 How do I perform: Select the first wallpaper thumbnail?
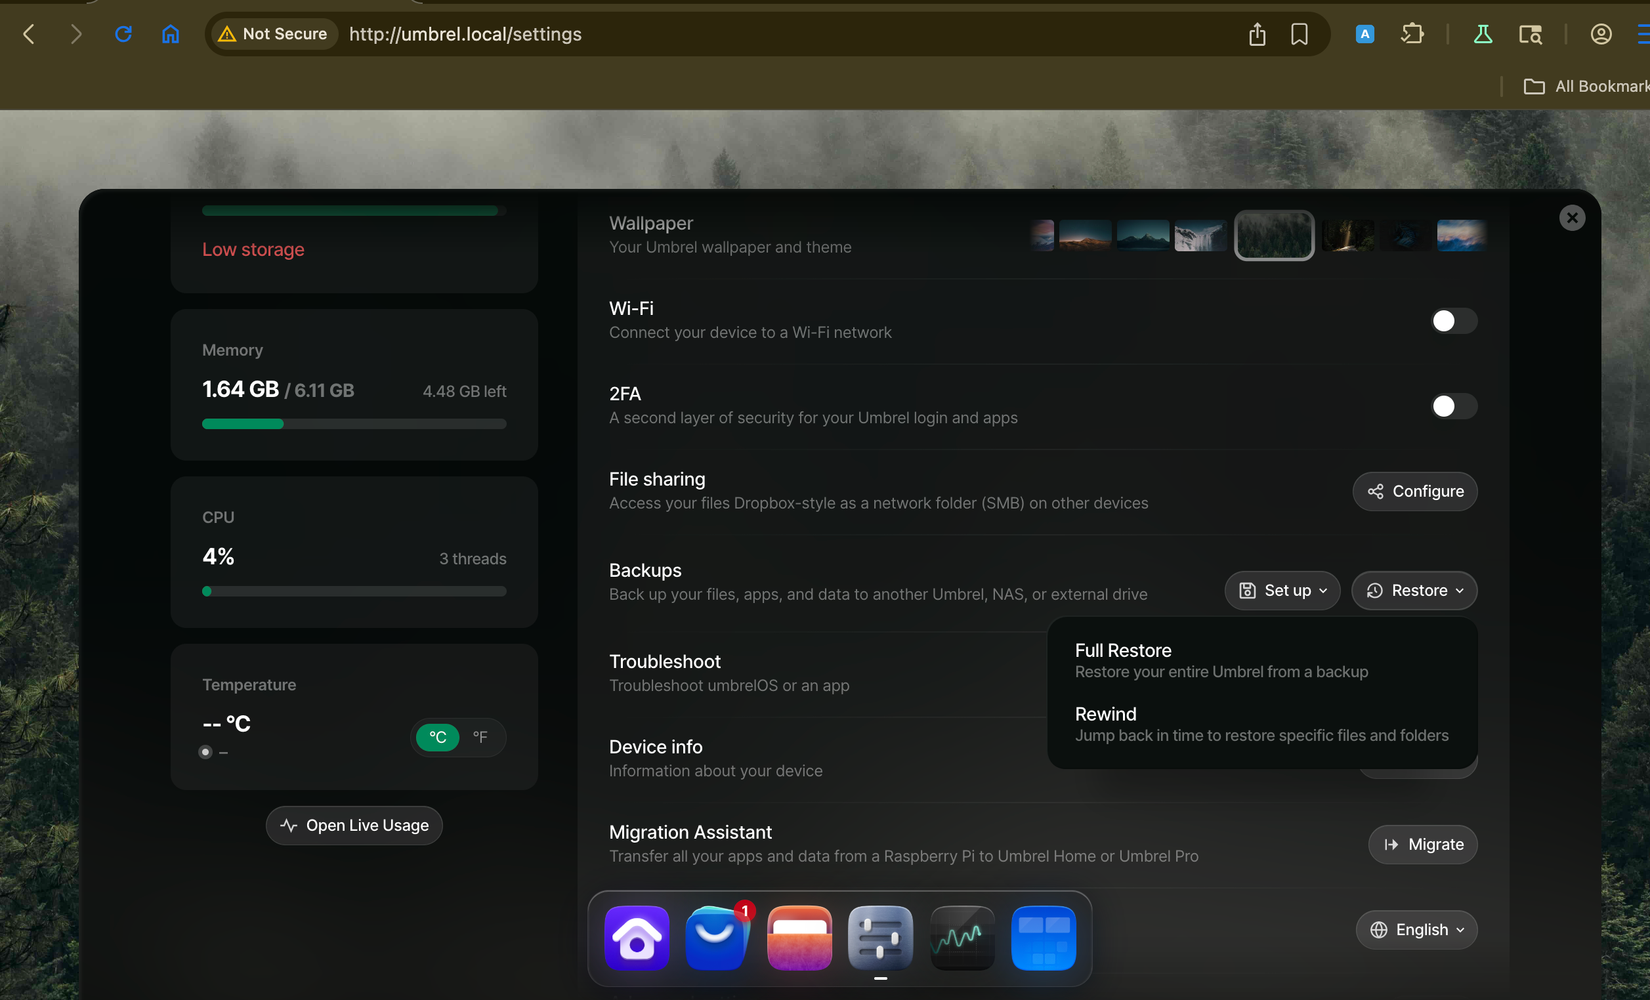pos(1042,235)
